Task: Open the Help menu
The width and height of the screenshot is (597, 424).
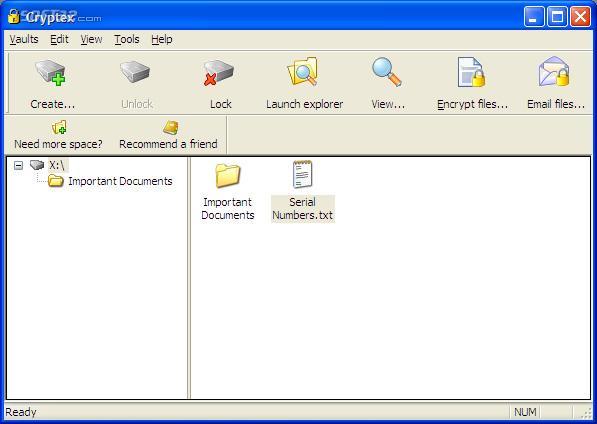Action: coord(162,39)
